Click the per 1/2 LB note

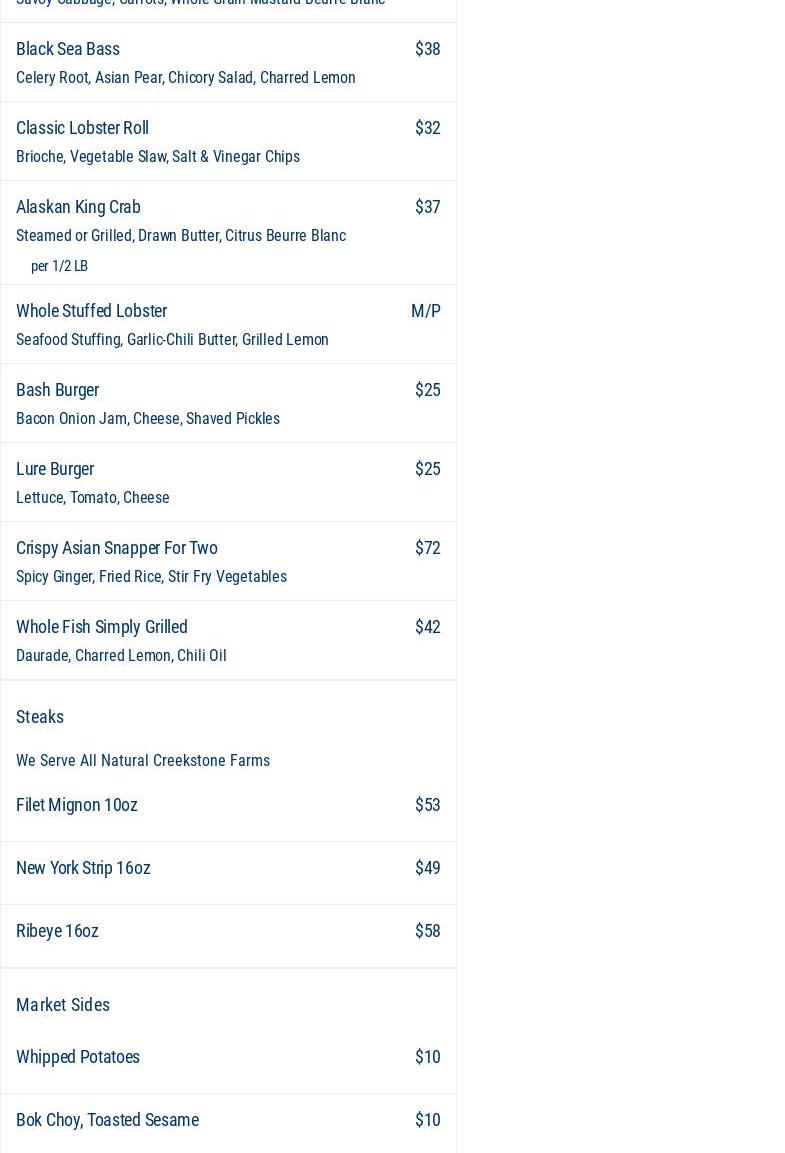click(x=59, y=266)
